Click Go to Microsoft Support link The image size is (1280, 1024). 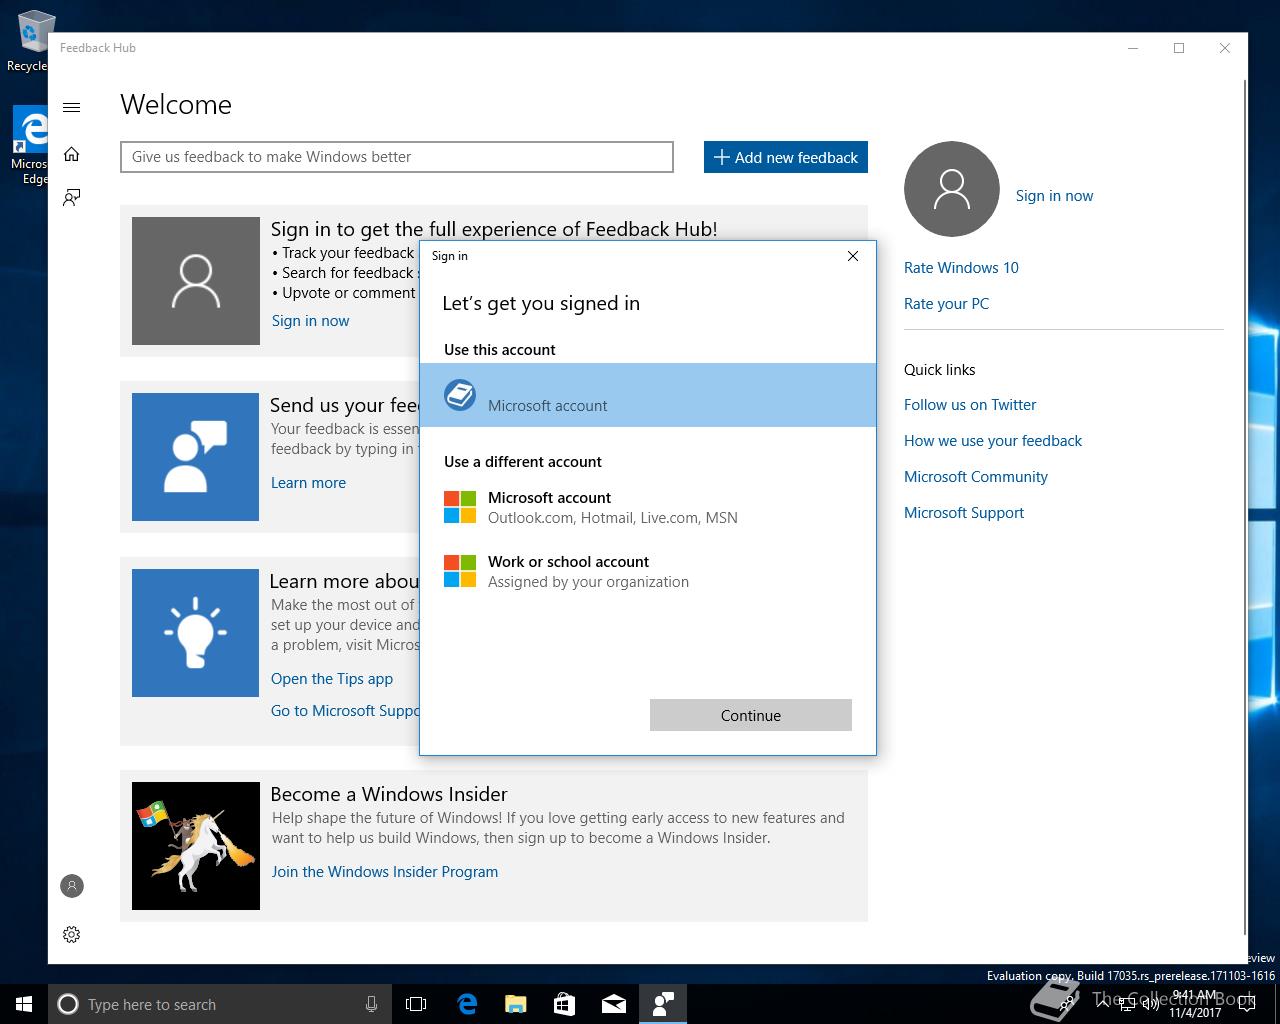tap(345, 711)
